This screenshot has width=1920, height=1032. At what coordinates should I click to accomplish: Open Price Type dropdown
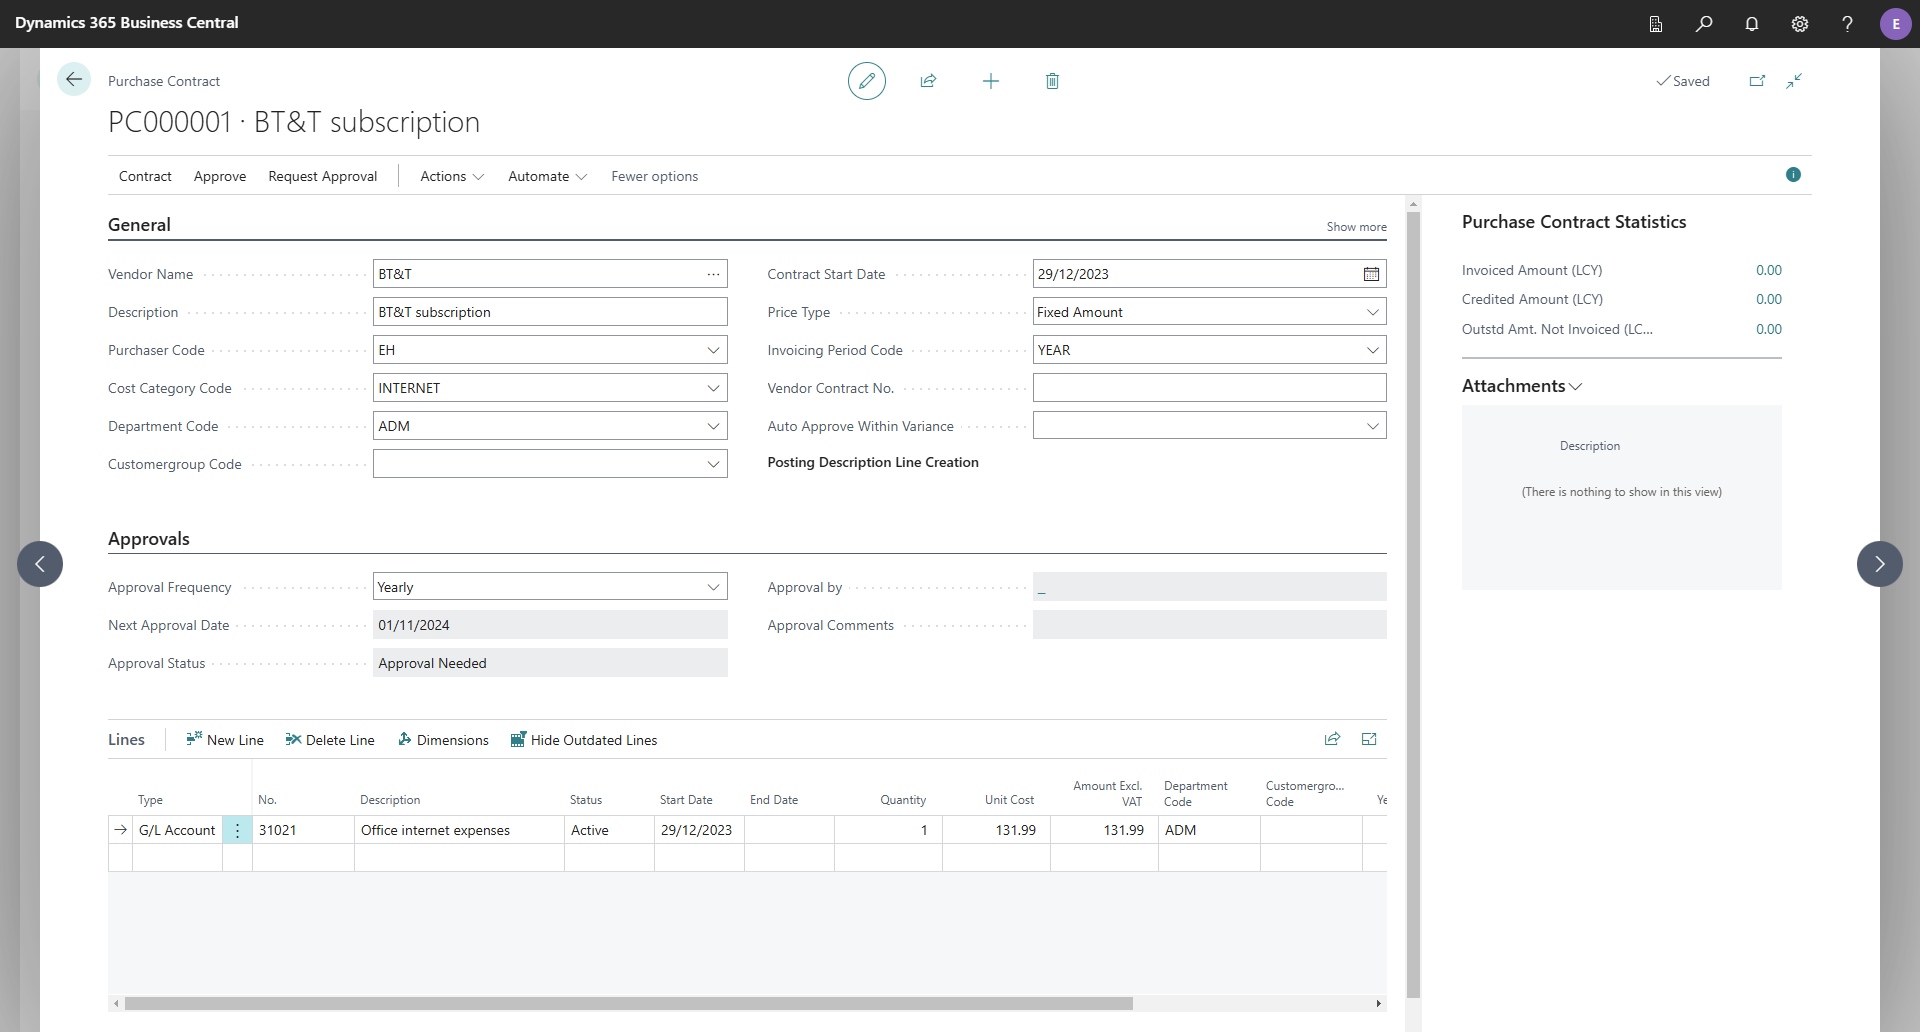[1373, 312]
